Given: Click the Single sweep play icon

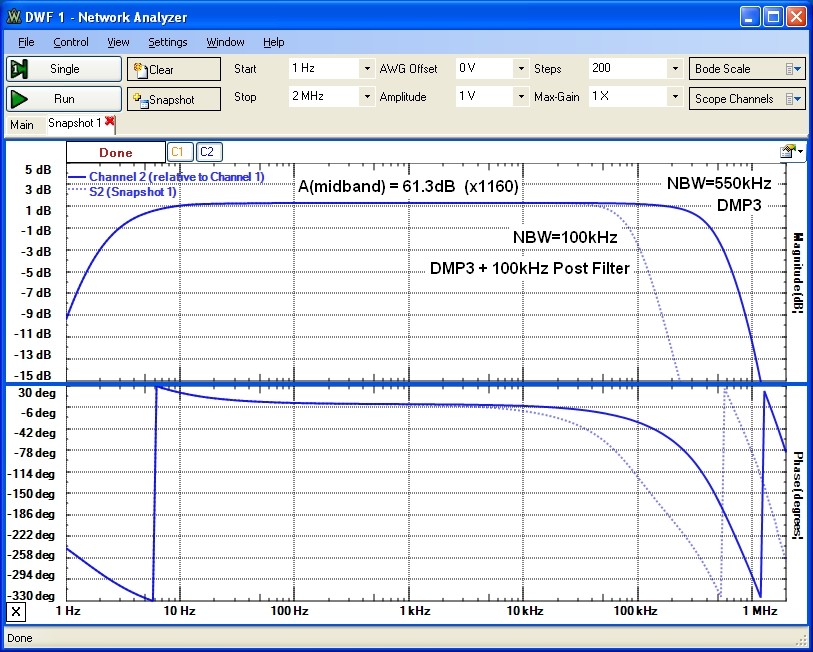Looking at the screenshot, I should [20, 69].
